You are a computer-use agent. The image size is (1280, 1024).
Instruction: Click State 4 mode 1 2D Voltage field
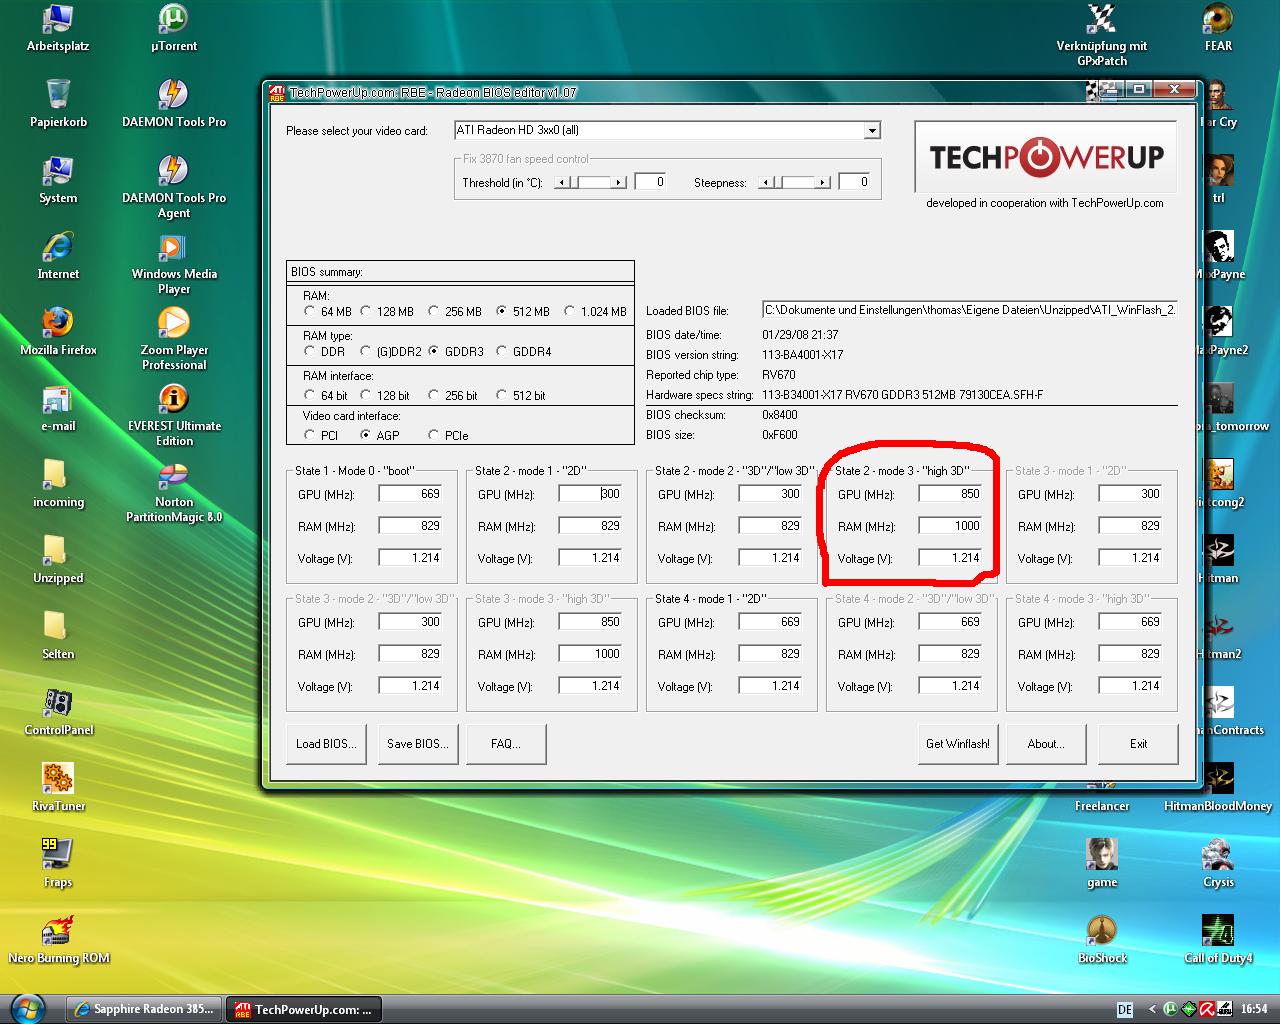coord(771,686)
